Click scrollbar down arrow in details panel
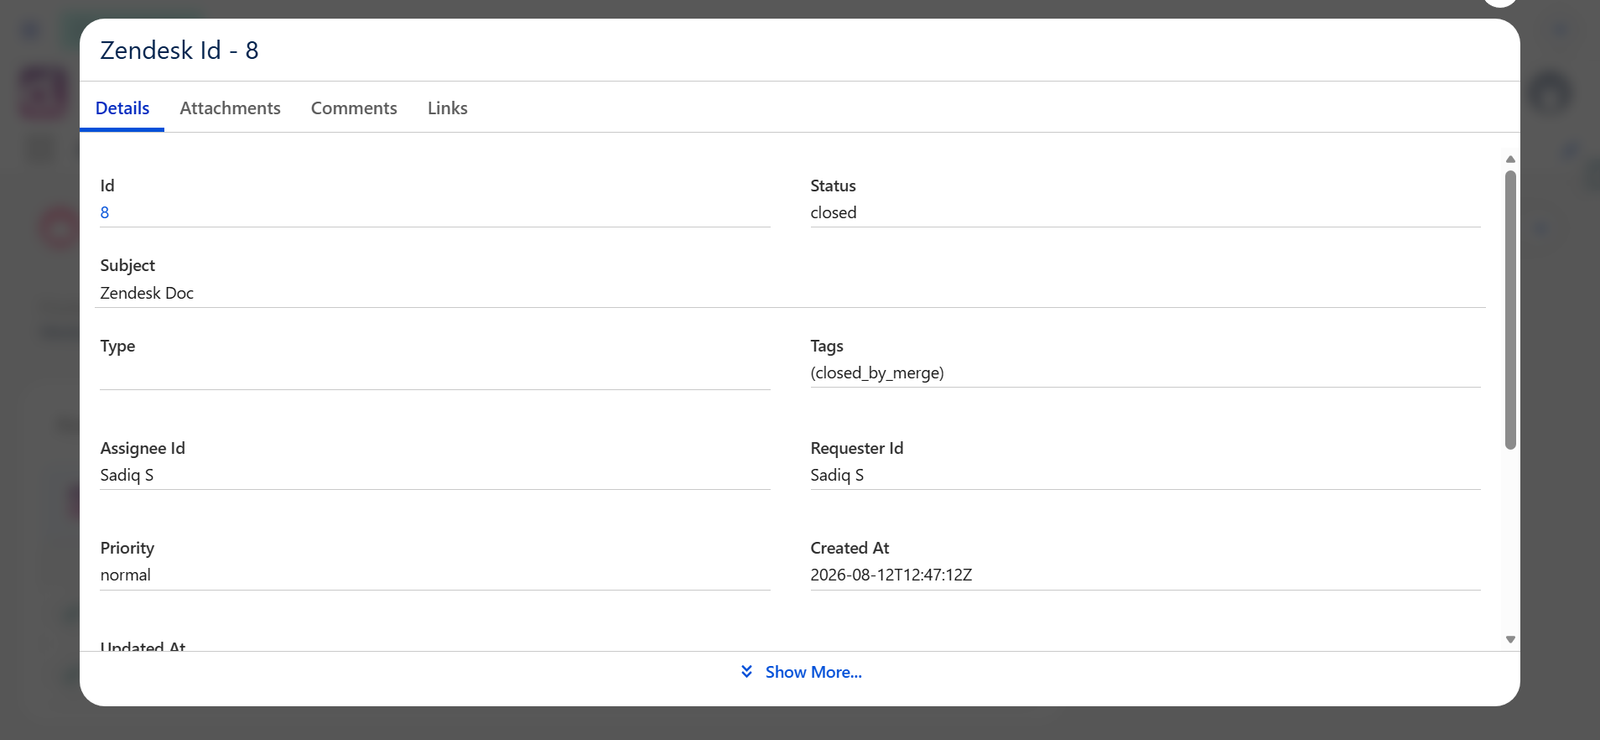Screen dimensions: 1600x740 1510,639
